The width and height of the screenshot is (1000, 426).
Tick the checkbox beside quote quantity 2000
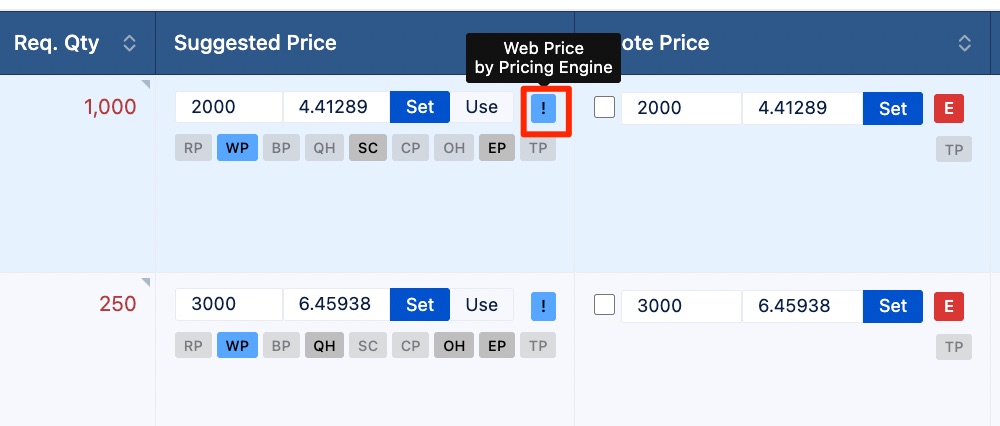[605, 108]
